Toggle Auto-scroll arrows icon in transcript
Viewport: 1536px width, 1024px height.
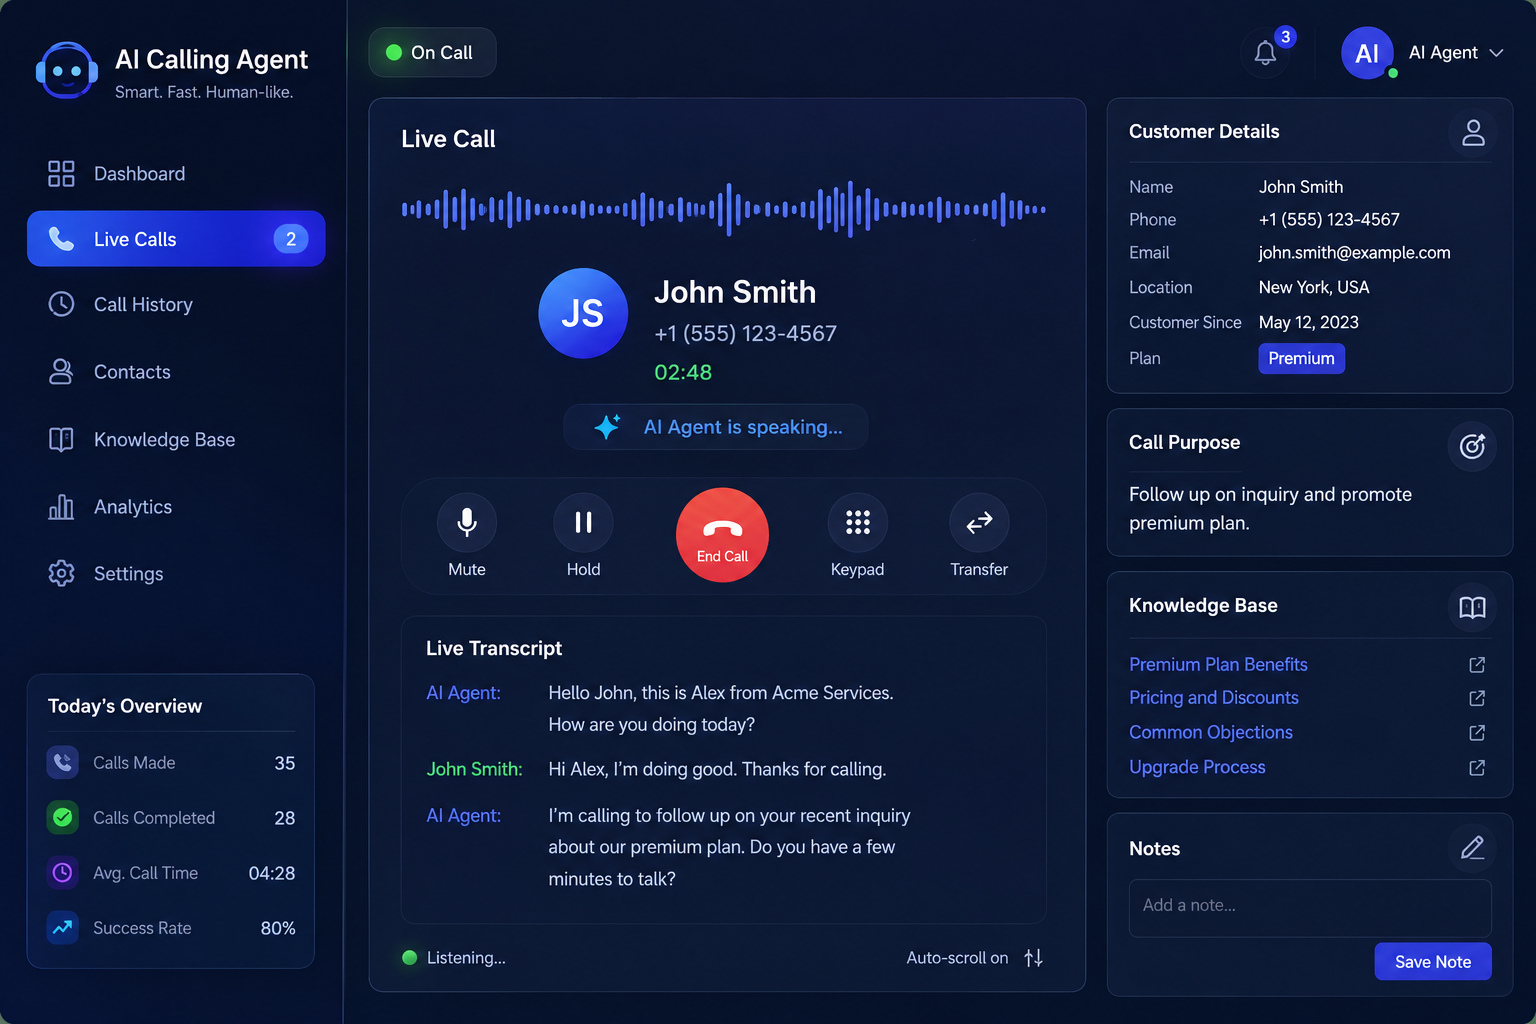click(x=1034, y=958)
